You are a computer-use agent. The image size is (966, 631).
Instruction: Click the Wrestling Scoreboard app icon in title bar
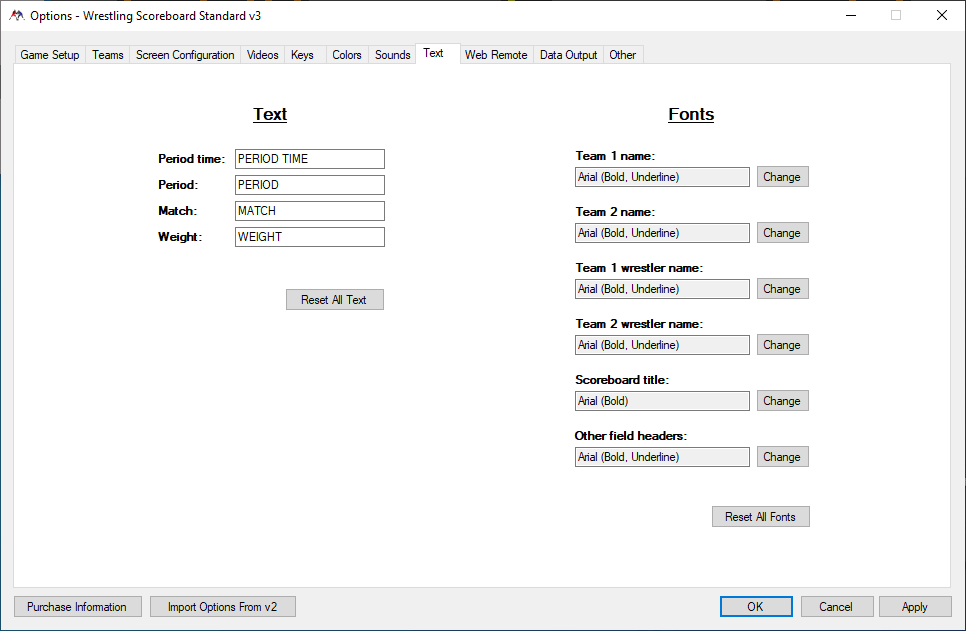(17, 15)
